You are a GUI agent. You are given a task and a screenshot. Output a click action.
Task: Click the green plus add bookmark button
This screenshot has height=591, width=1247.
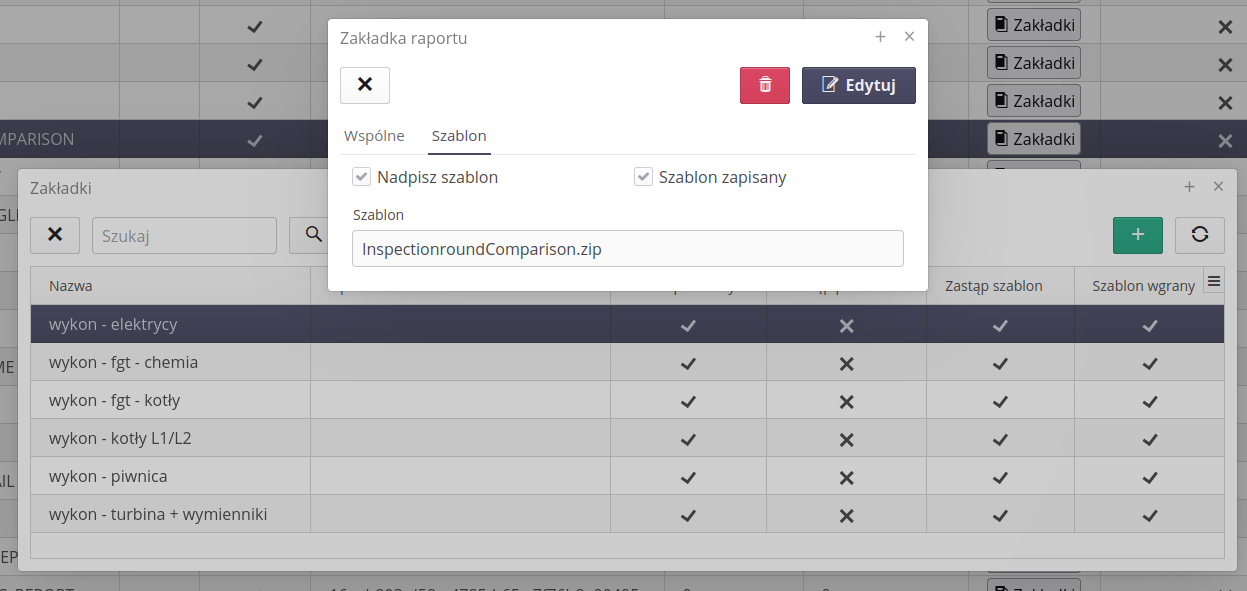[1137, 234]
